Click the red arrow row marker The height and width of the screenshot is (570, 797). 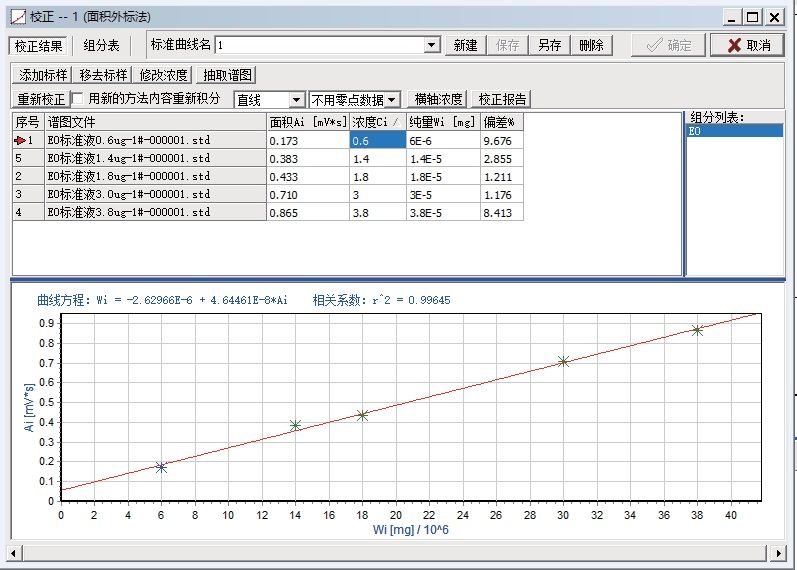20,140
